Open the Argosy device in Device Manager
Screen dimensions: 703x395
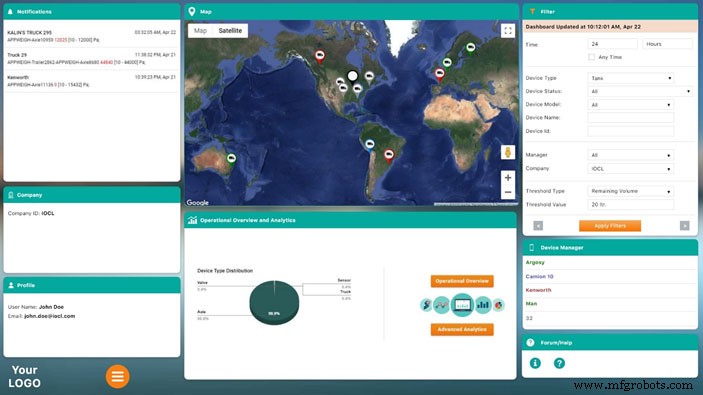535,262
